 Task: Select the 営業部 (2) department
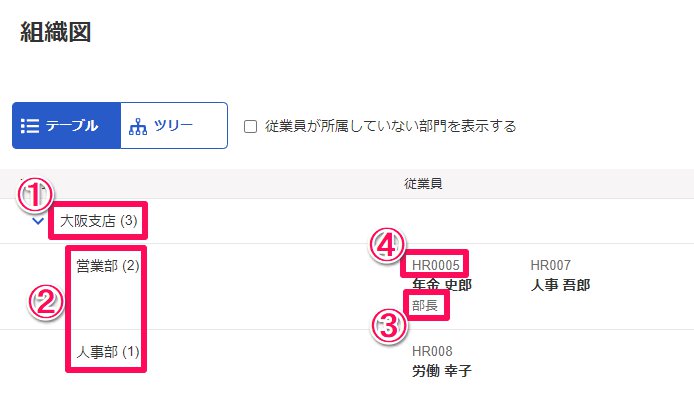[x=108, y=266]
